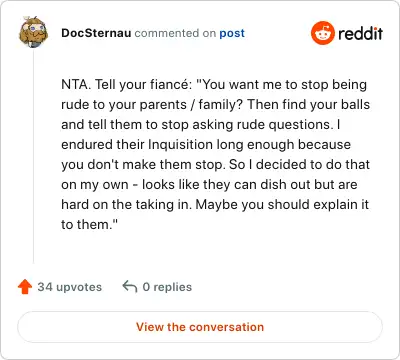Open "View the conversation" button
Viewport: 400px width, 360px height.
[x=200, y=327]
